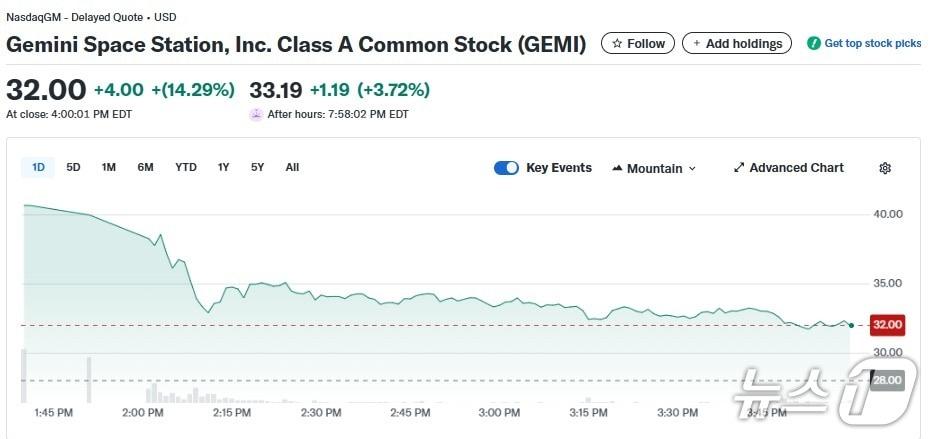The width and height of the screenshot is (931, 439).
Task: Click the Mountain chart type icon
Action: pos(617,168)
